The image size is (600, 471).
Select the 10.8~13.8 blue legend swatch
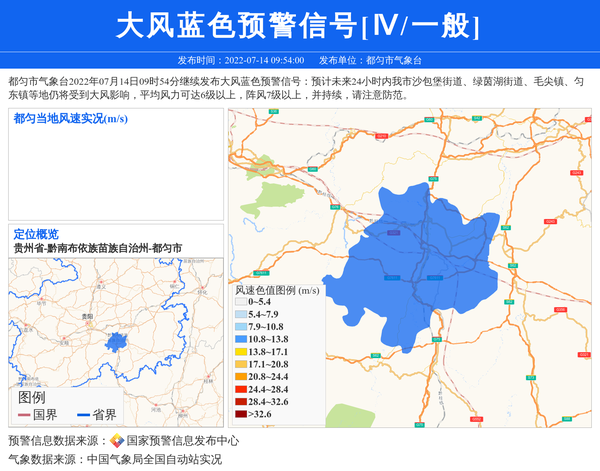point(240,340)
